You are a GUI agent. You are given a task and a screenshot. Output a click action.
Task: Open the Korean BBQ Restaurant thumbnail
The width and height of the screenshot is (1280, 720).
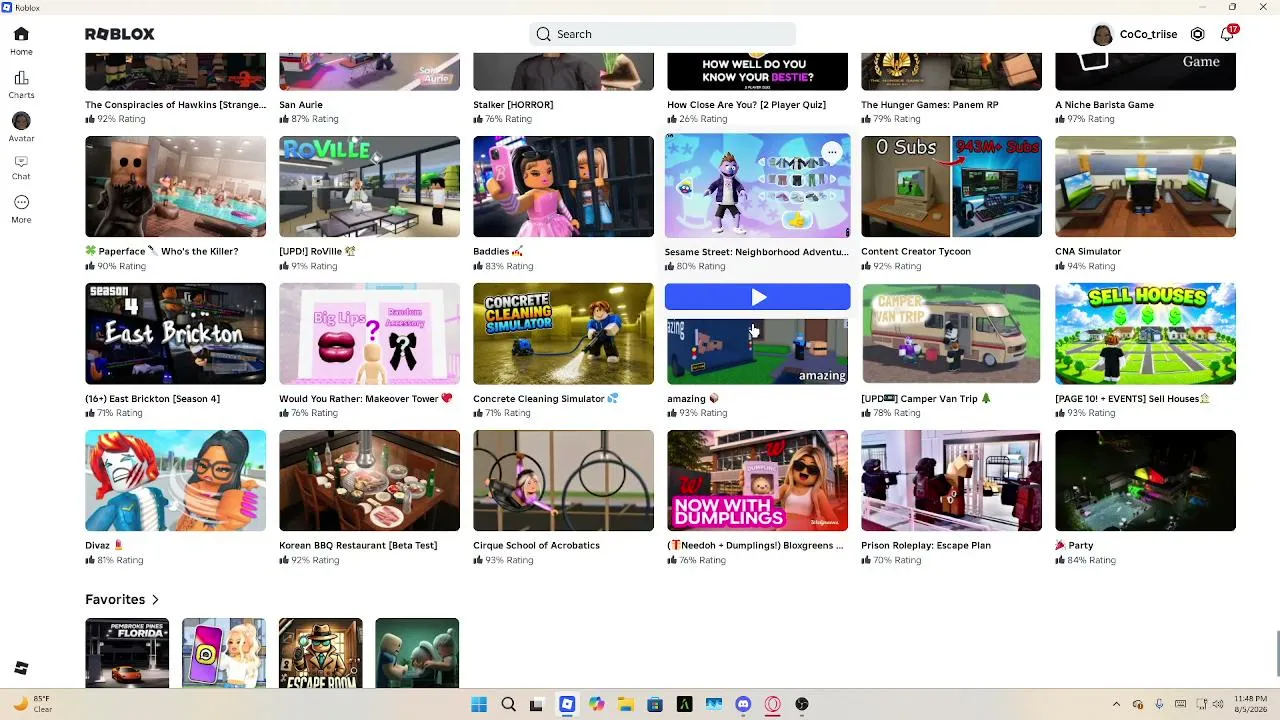pyautogui.click(x=369, y=481)
